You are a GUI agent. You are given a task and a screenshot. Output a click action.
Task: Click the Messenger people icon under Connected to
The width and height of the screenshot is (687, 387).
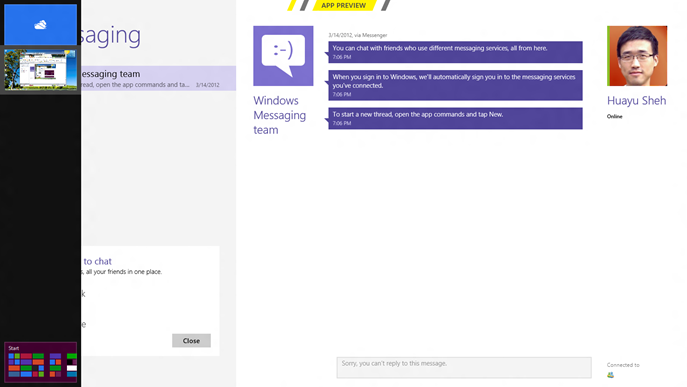point(610,375)
